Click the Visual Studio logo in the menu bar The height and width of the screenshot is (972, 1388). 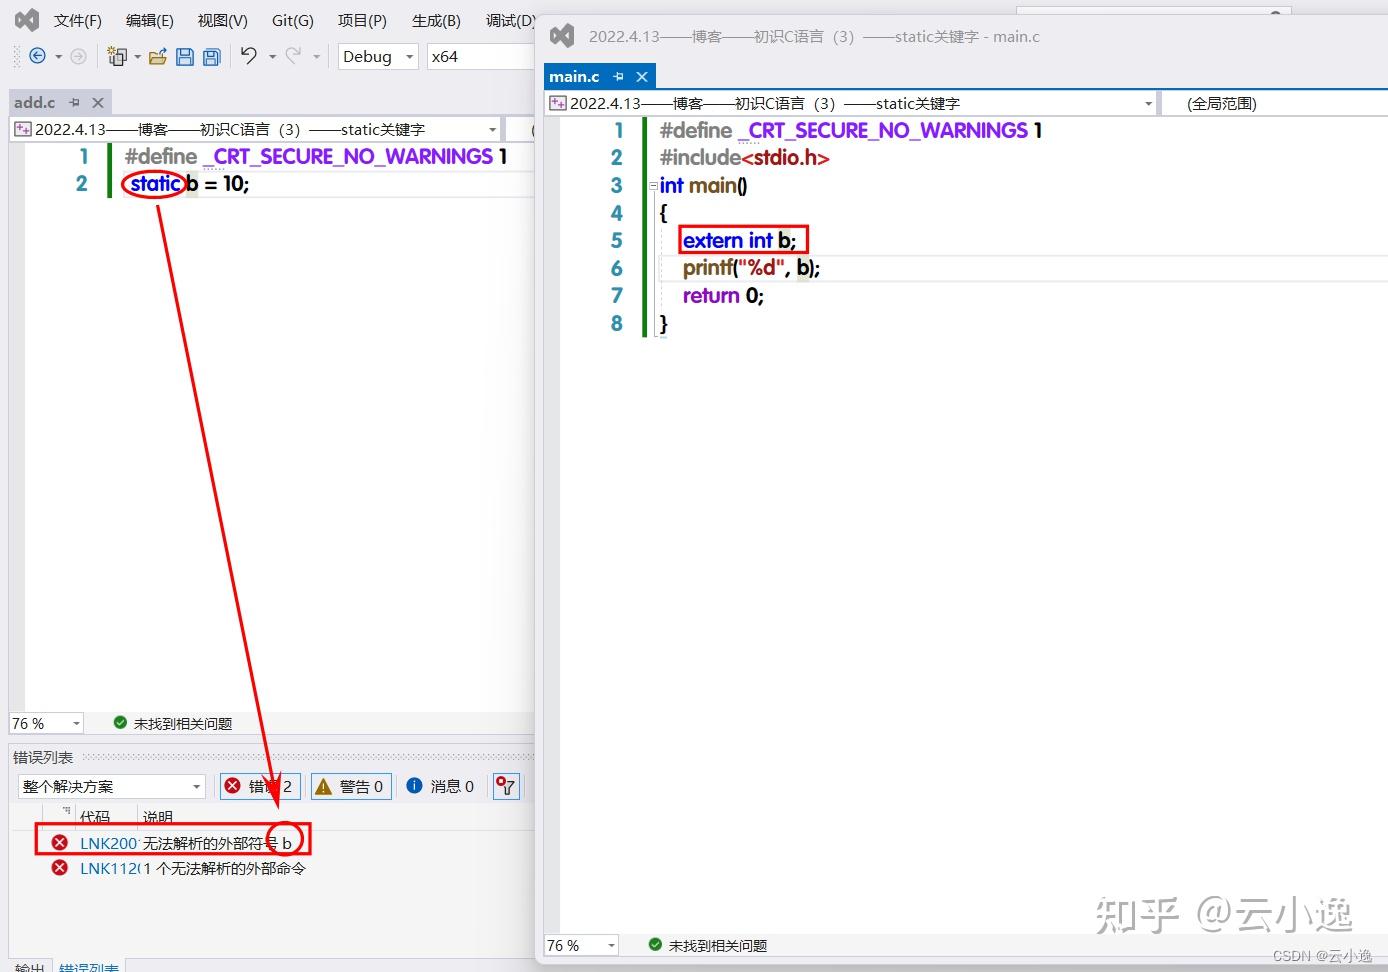[27, 20]
